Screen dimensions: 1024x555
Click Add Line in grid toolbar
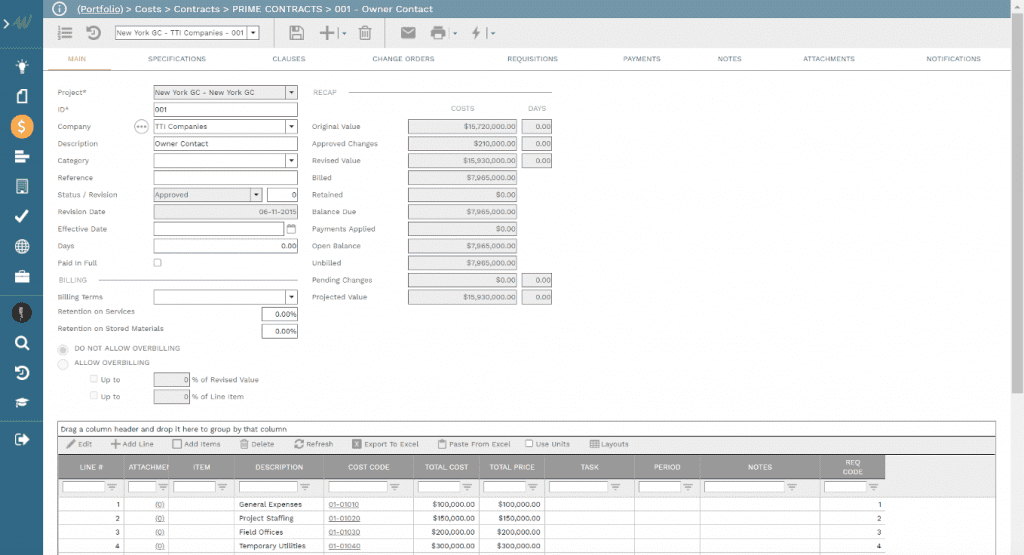click(133, 444)
